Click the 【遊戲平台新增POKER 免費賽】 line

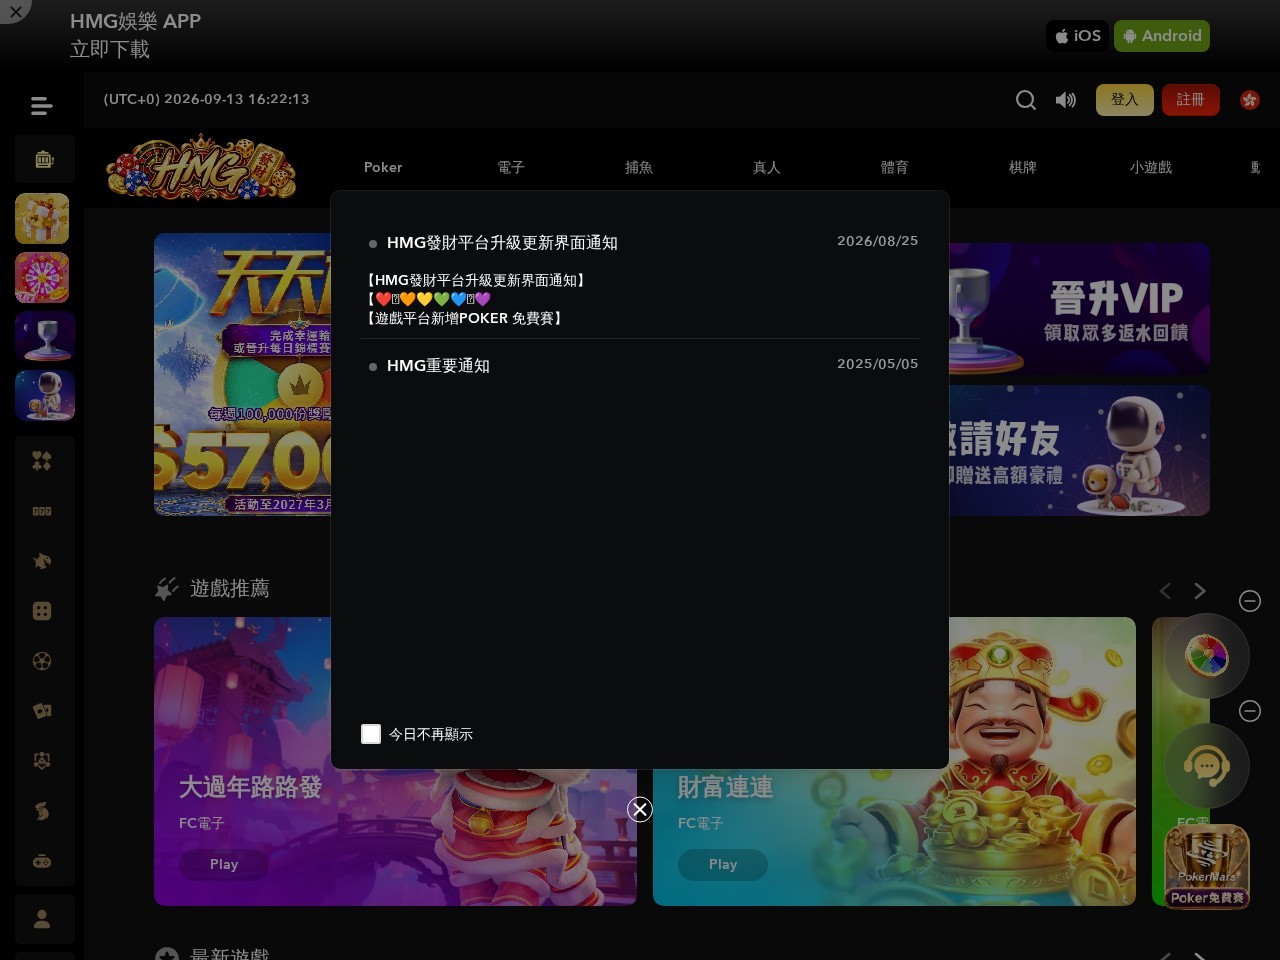(x=466, y=318)
